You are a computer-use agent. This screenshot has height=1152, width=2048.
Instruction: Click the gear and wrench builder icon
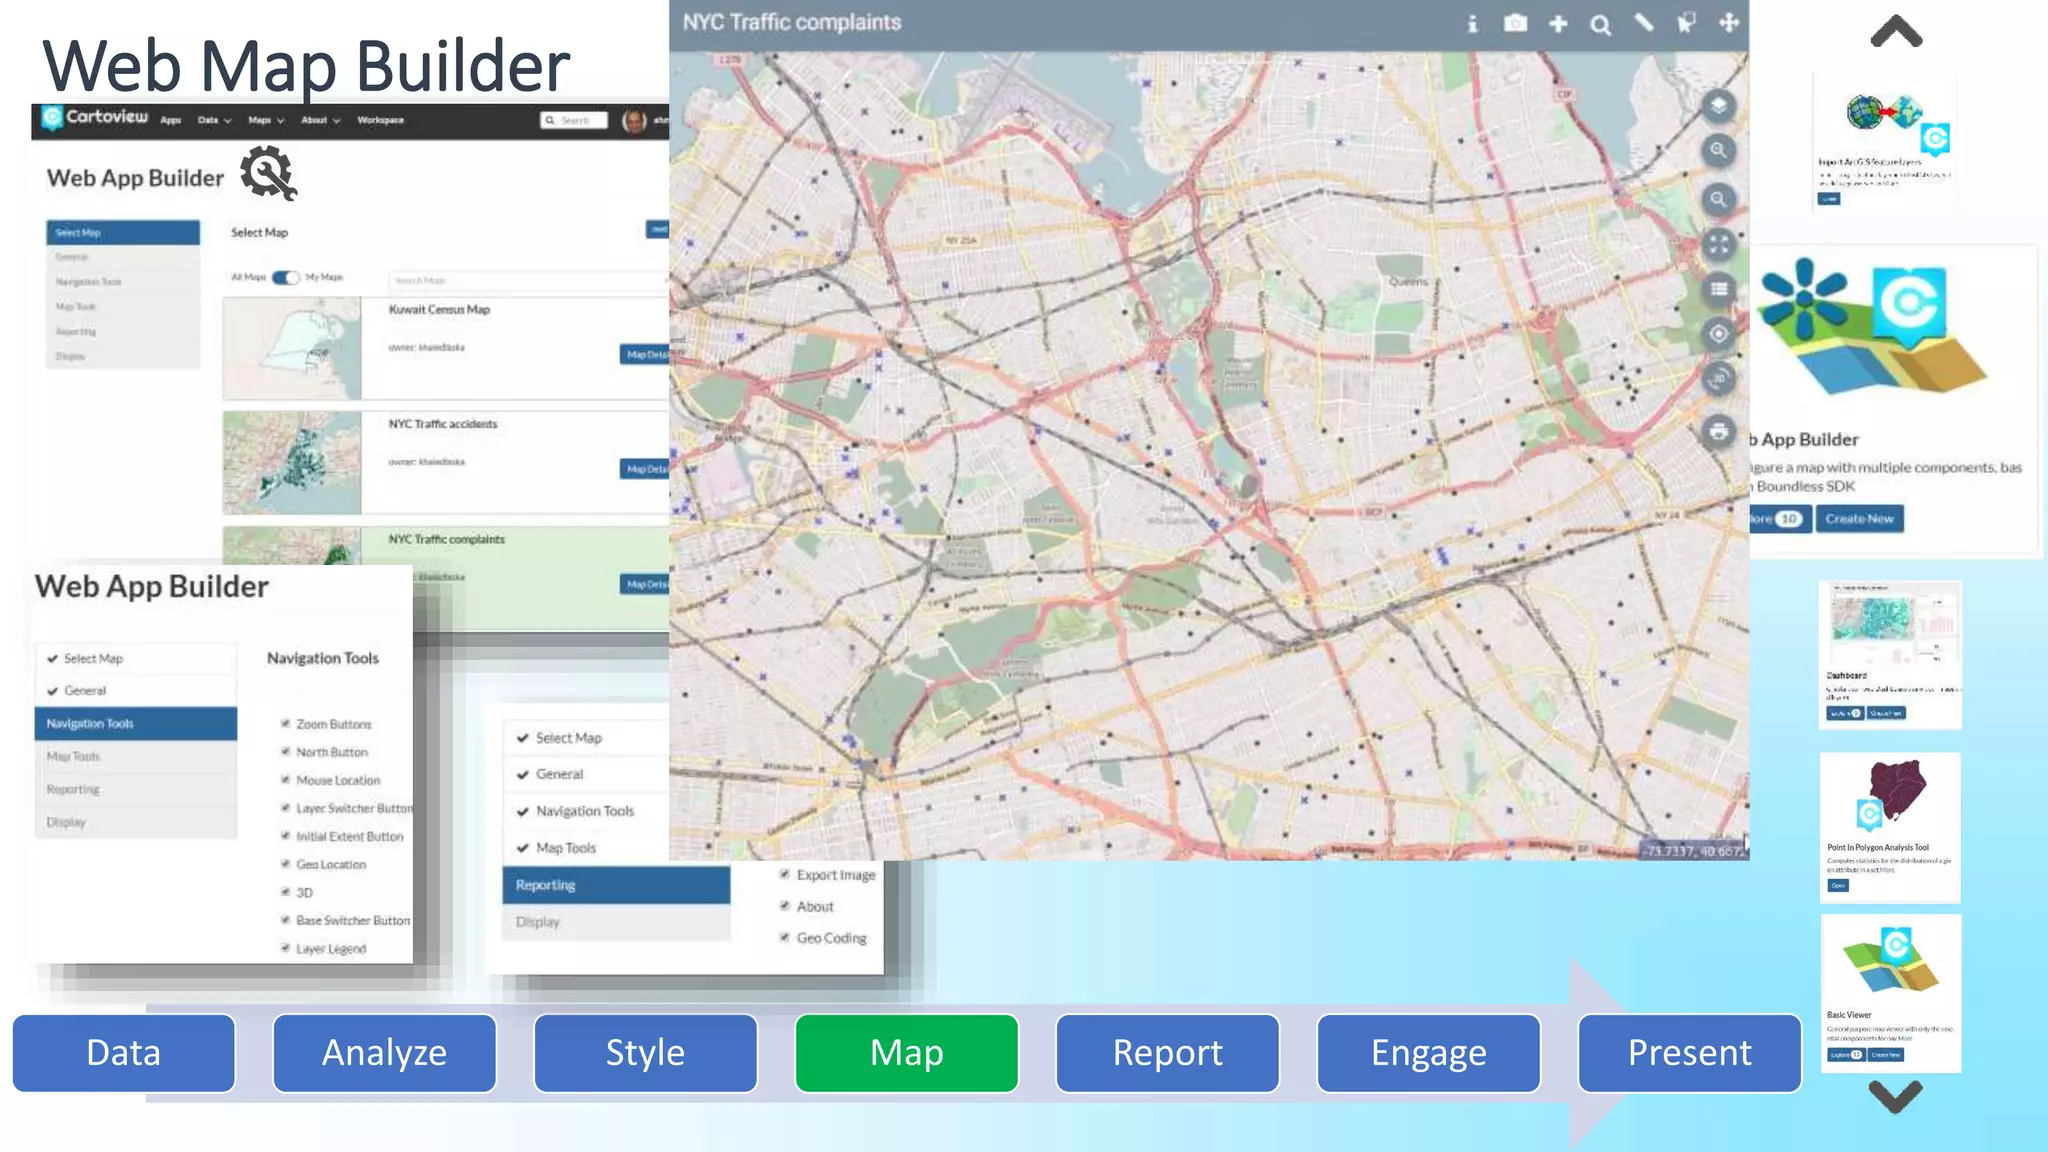268,173
